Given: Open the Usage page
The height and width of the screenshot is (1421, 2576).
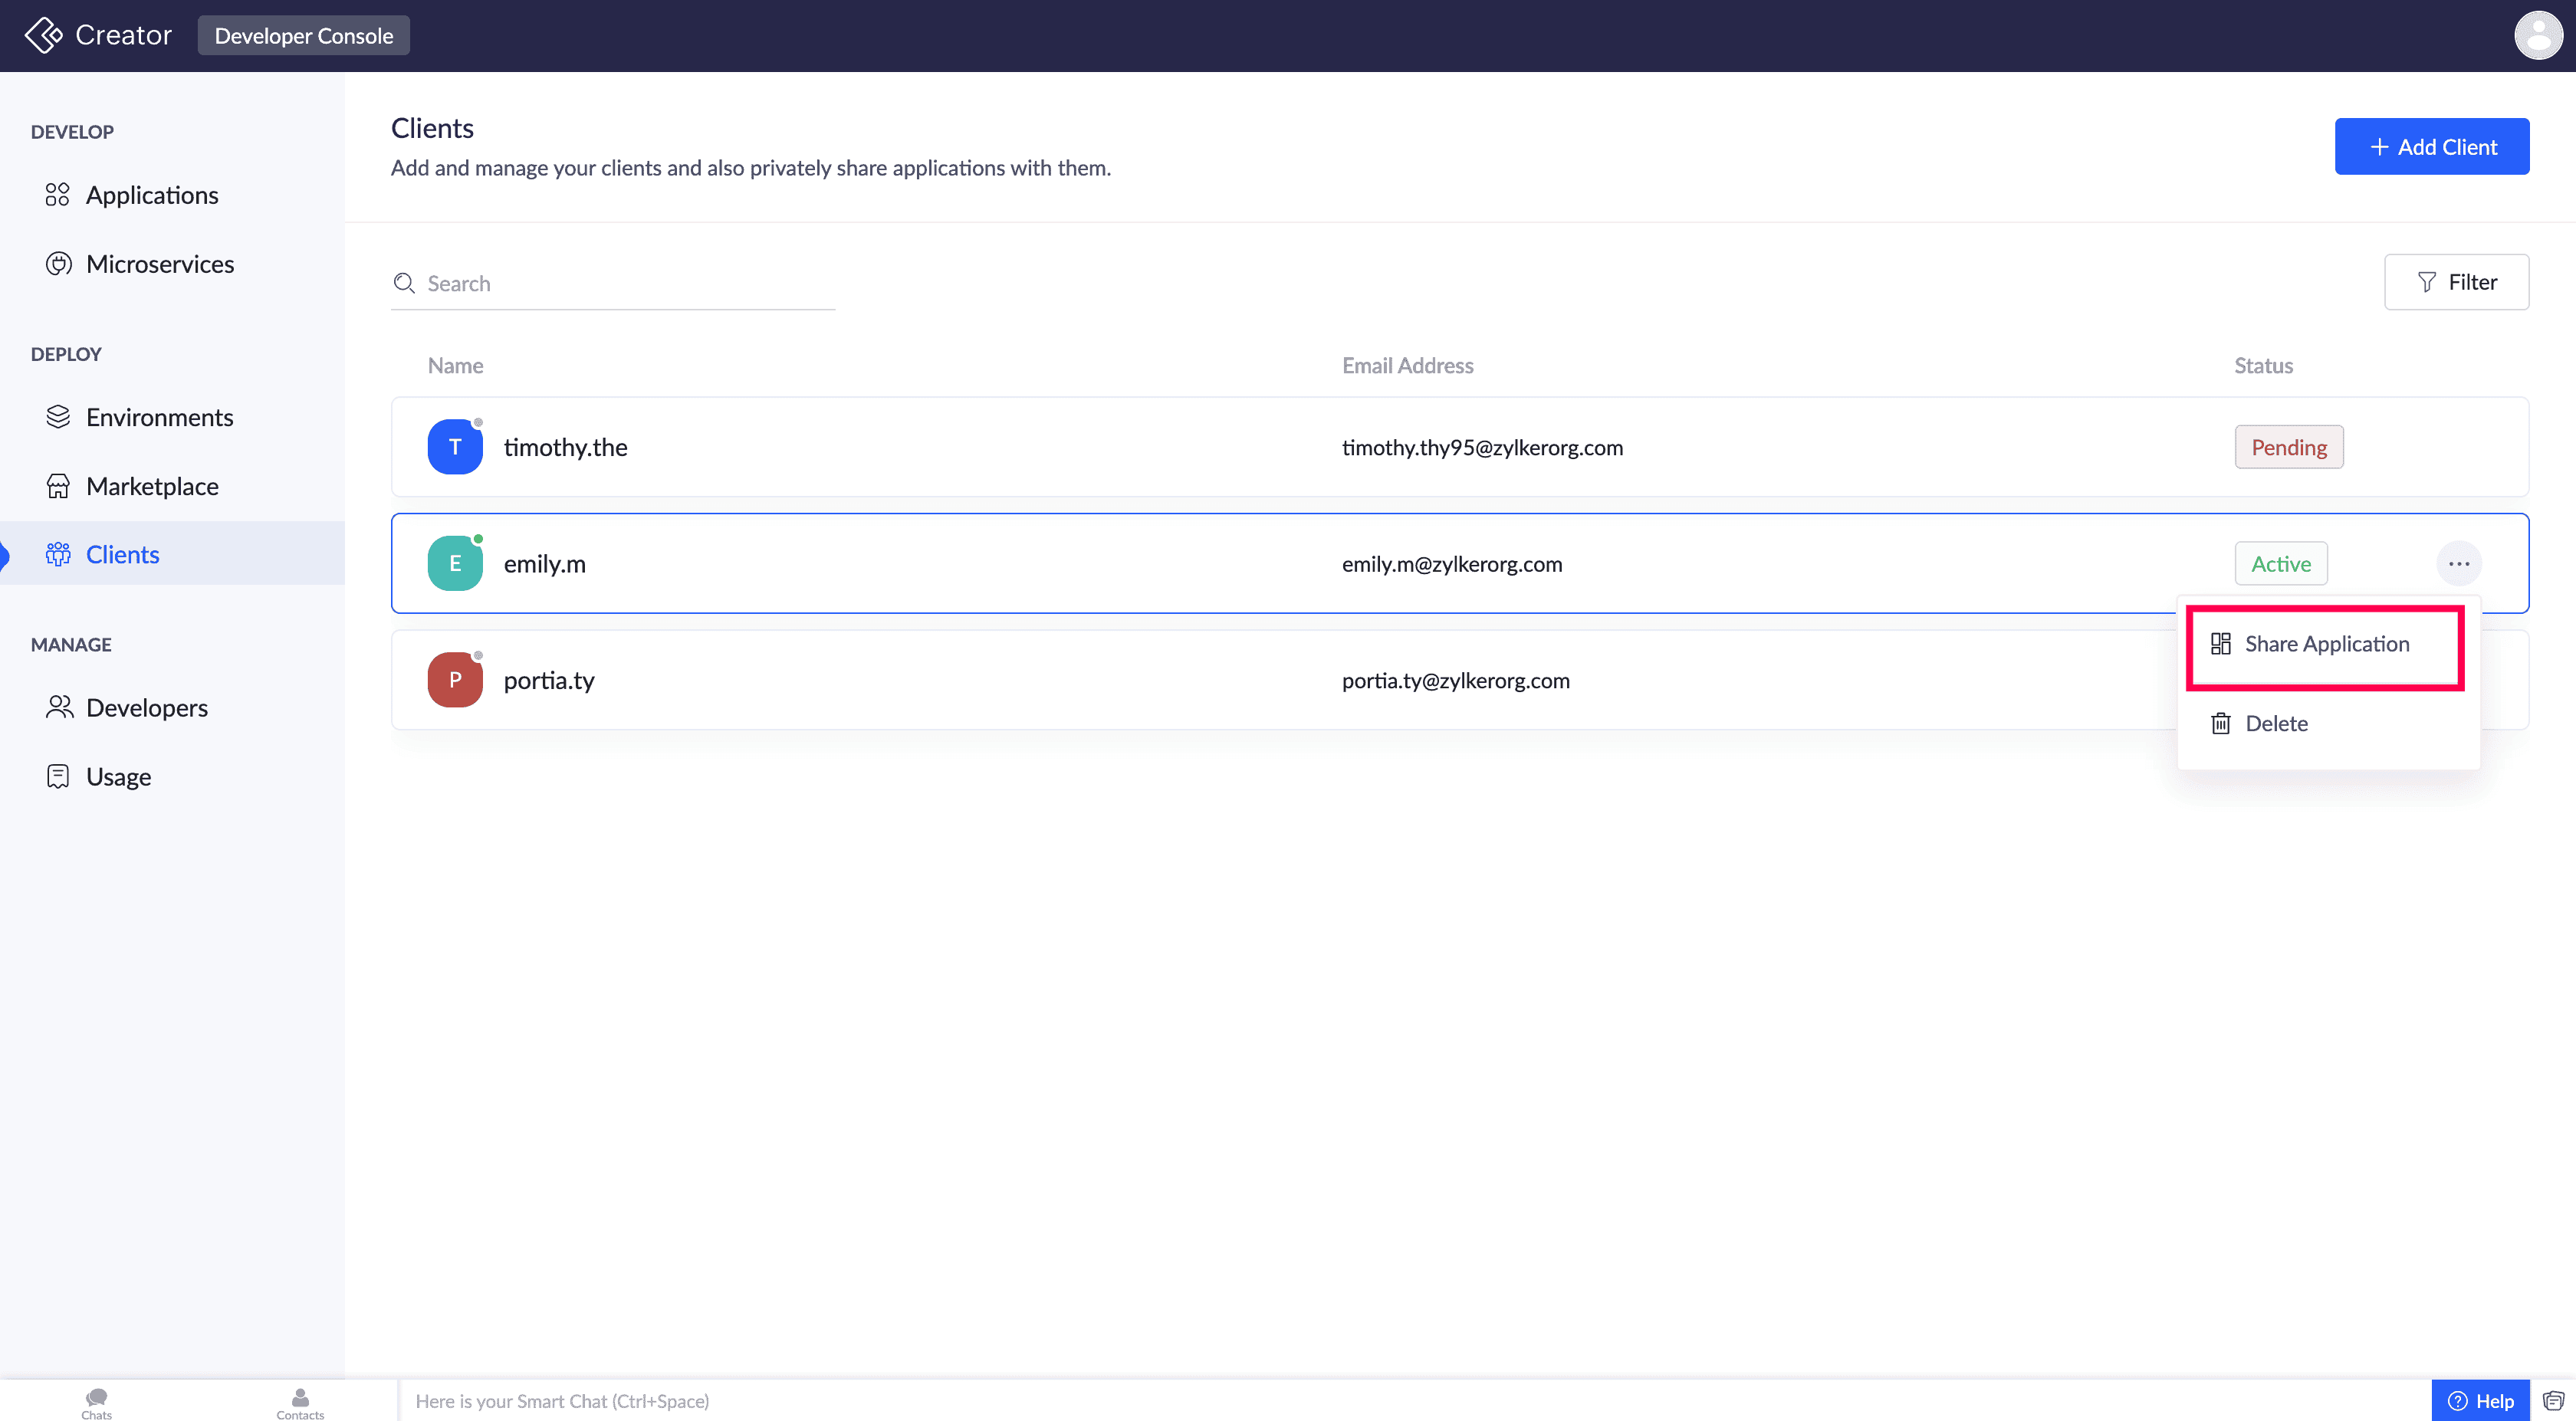Looking at the screenshot, I should (118, 777).
